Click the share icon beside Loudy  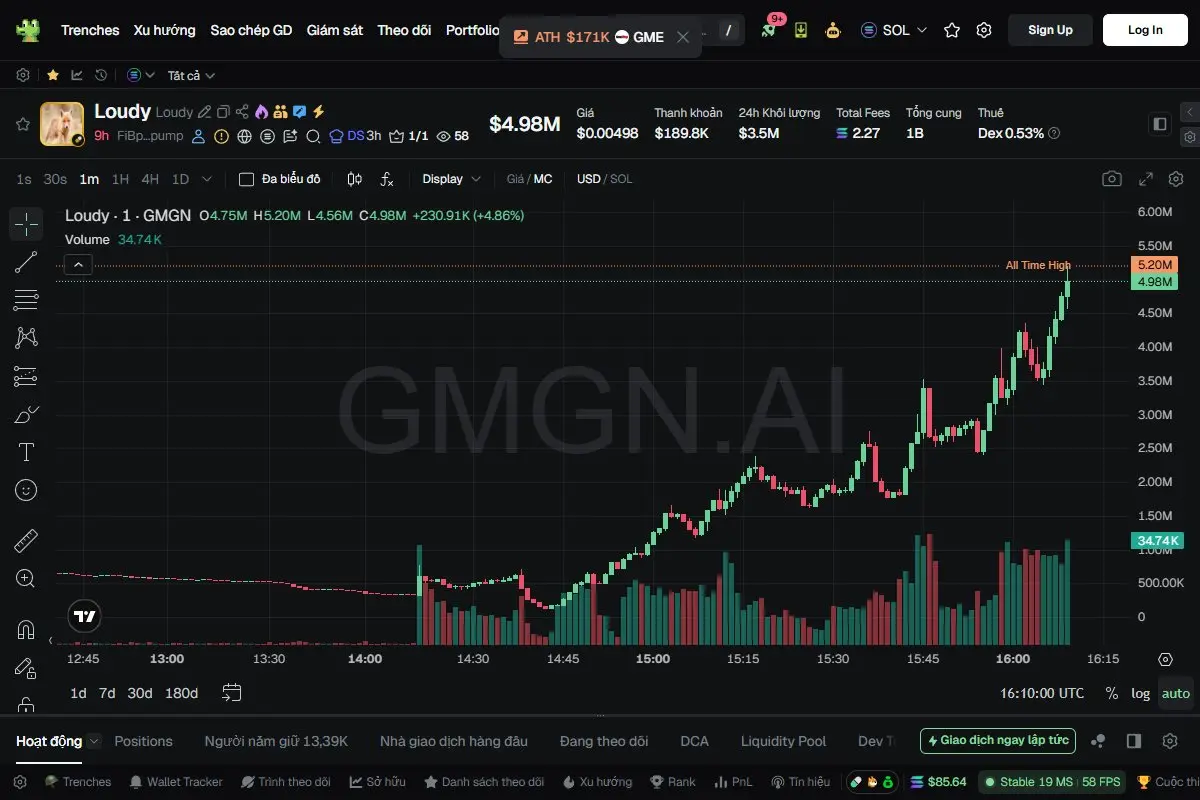tap(242, 112)
